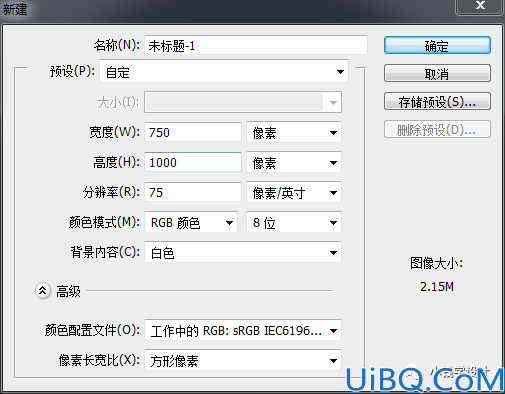
Task: Click the 分辨率 input field with 75
Action: point(193,192)
